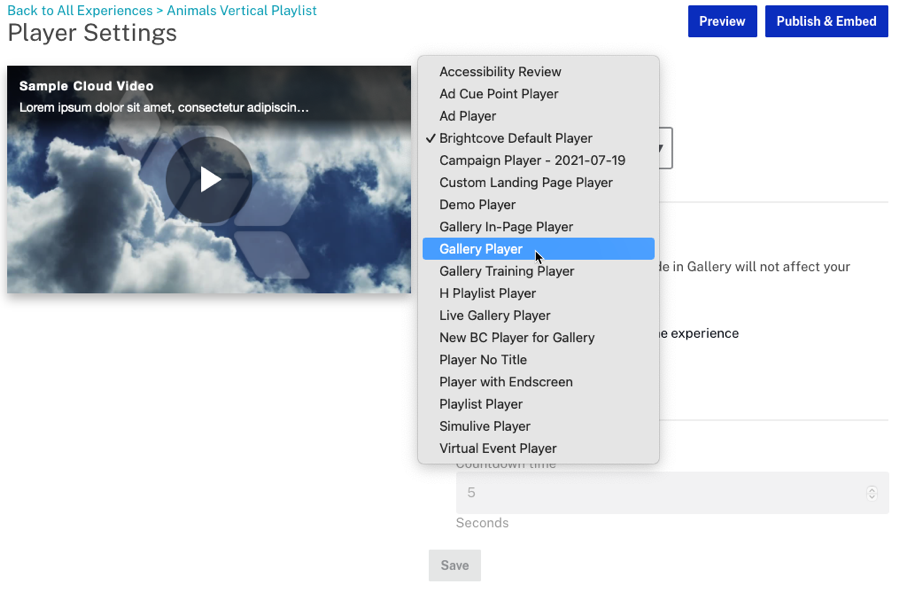Choose Virtual Event Player
Screen dimensions: 900x593
(538, 448)
